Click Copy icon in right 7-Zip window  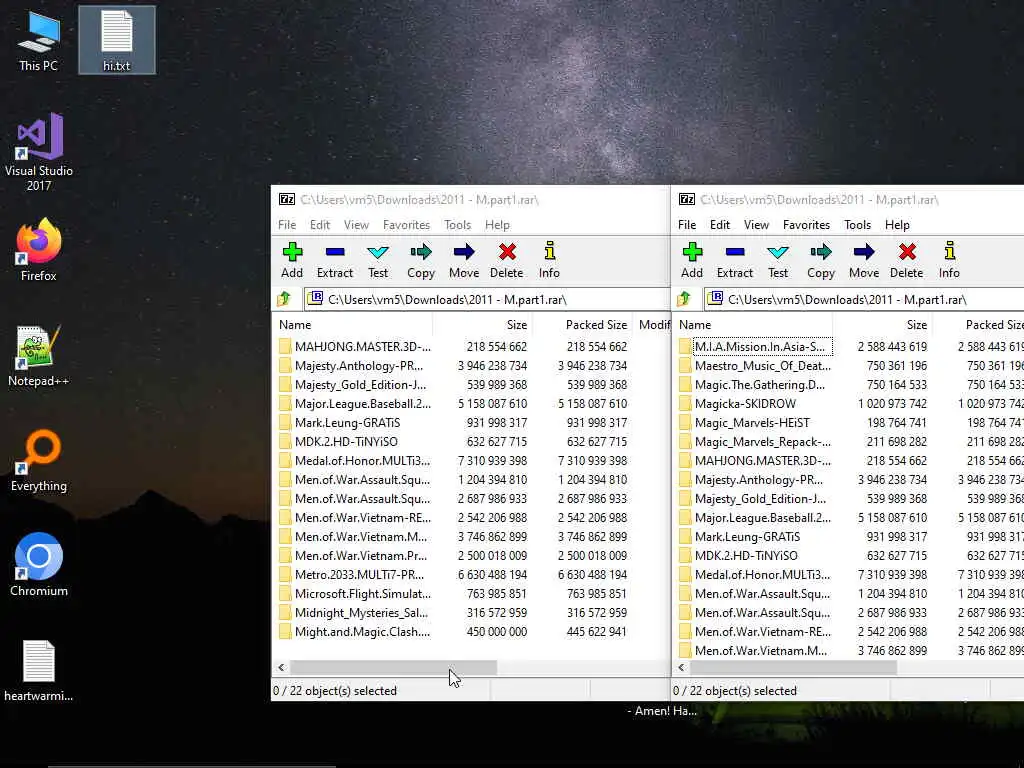821,252
